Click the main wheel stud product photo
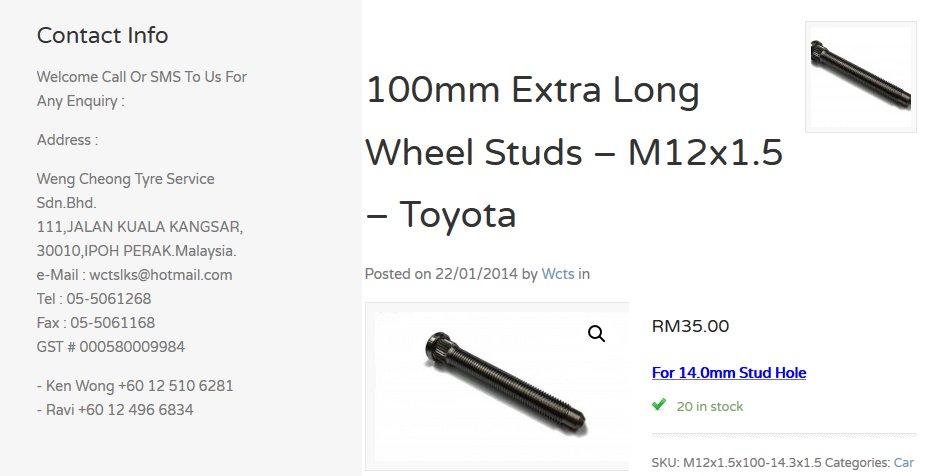This screenshot has width=929, height=476. [497, 386]
